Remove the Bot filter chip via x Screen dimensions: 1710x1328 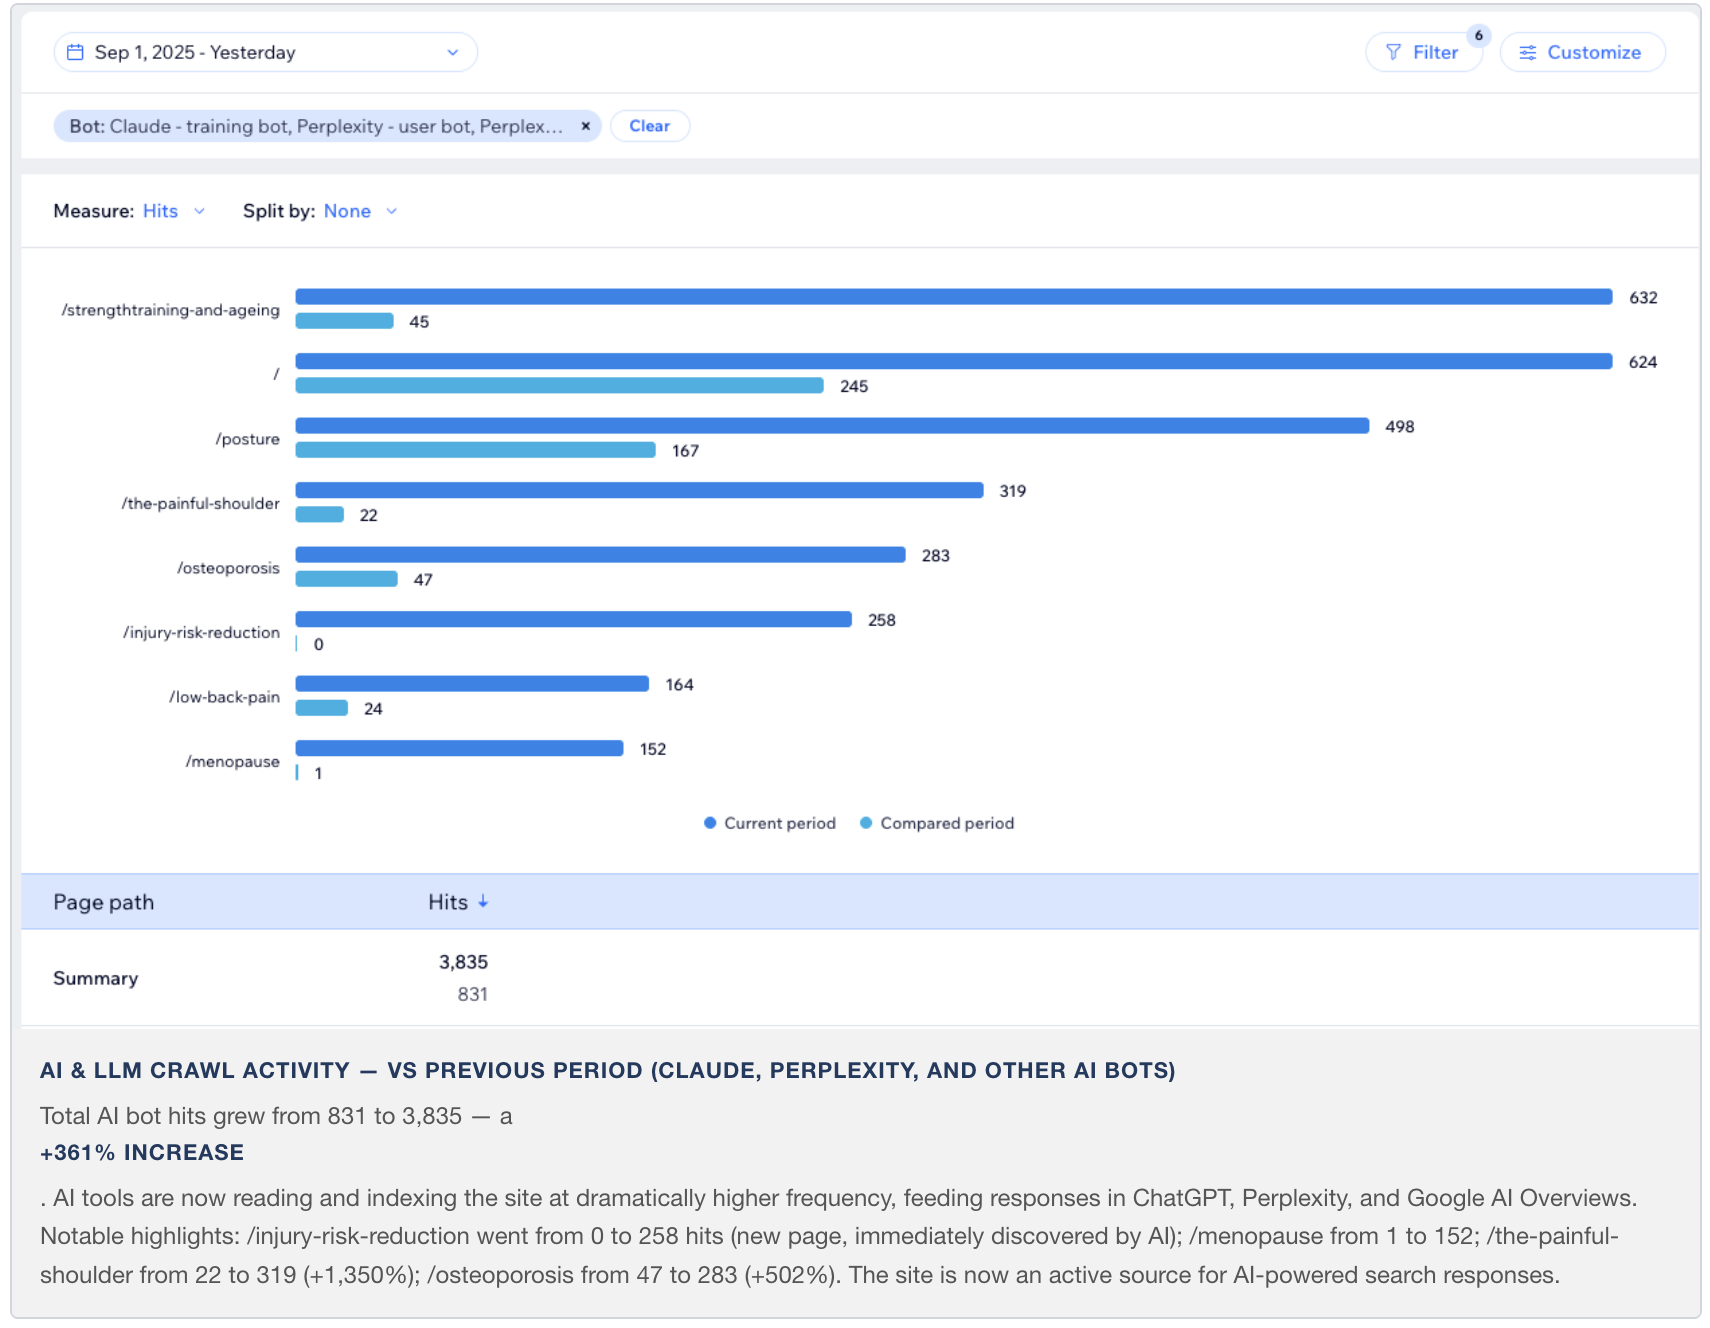(586, 126)
